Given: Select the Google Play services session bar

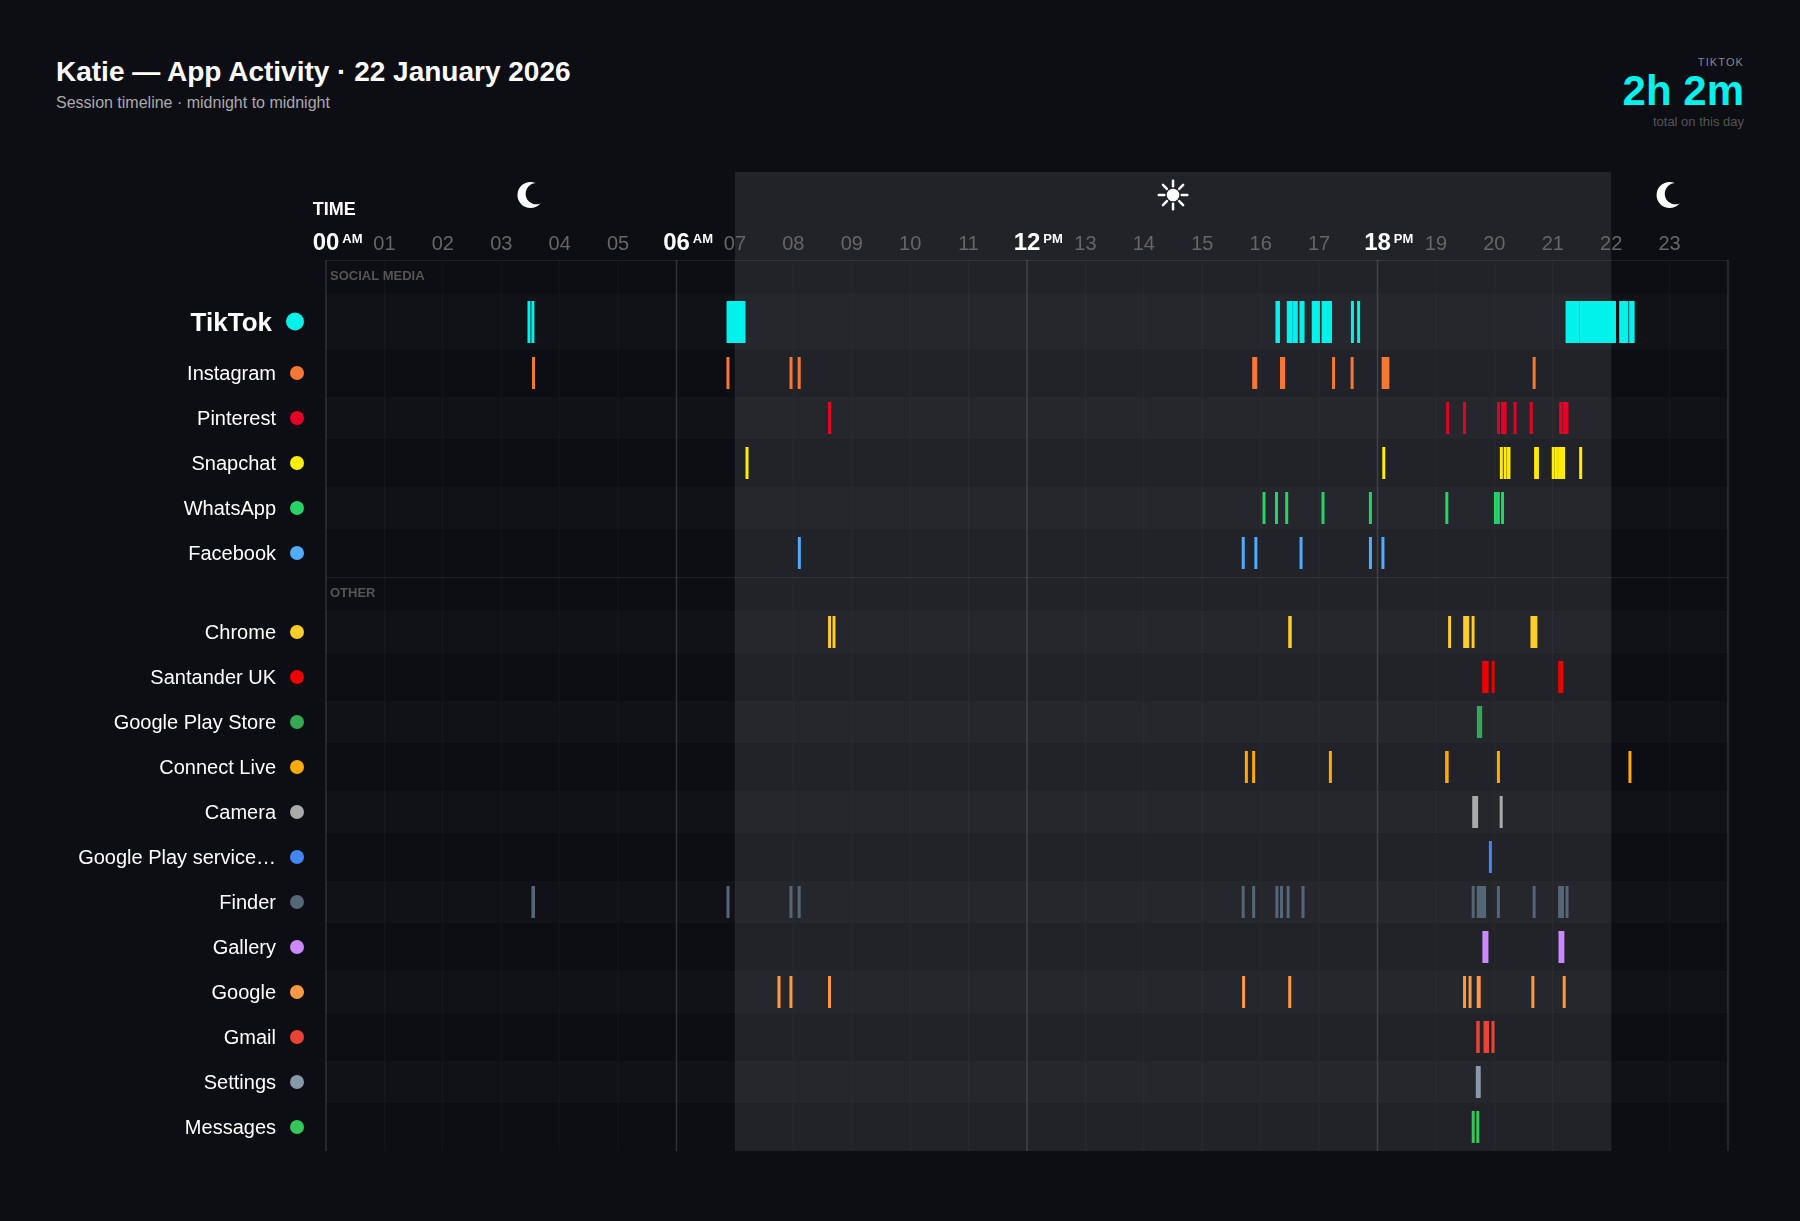Looking at the screenshot, I should coord(1490,857).
